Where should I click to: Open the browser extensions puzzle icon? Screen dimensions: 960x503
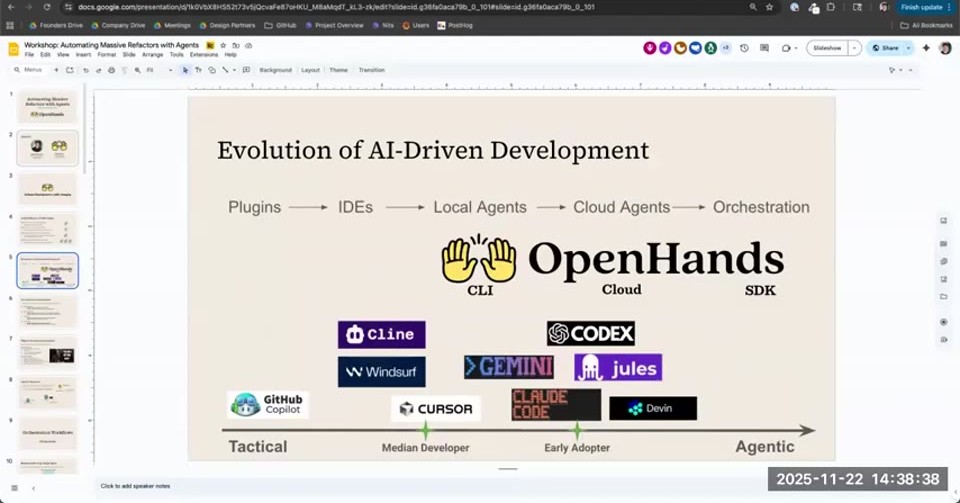pyautogui.click(x=831, y=7)
